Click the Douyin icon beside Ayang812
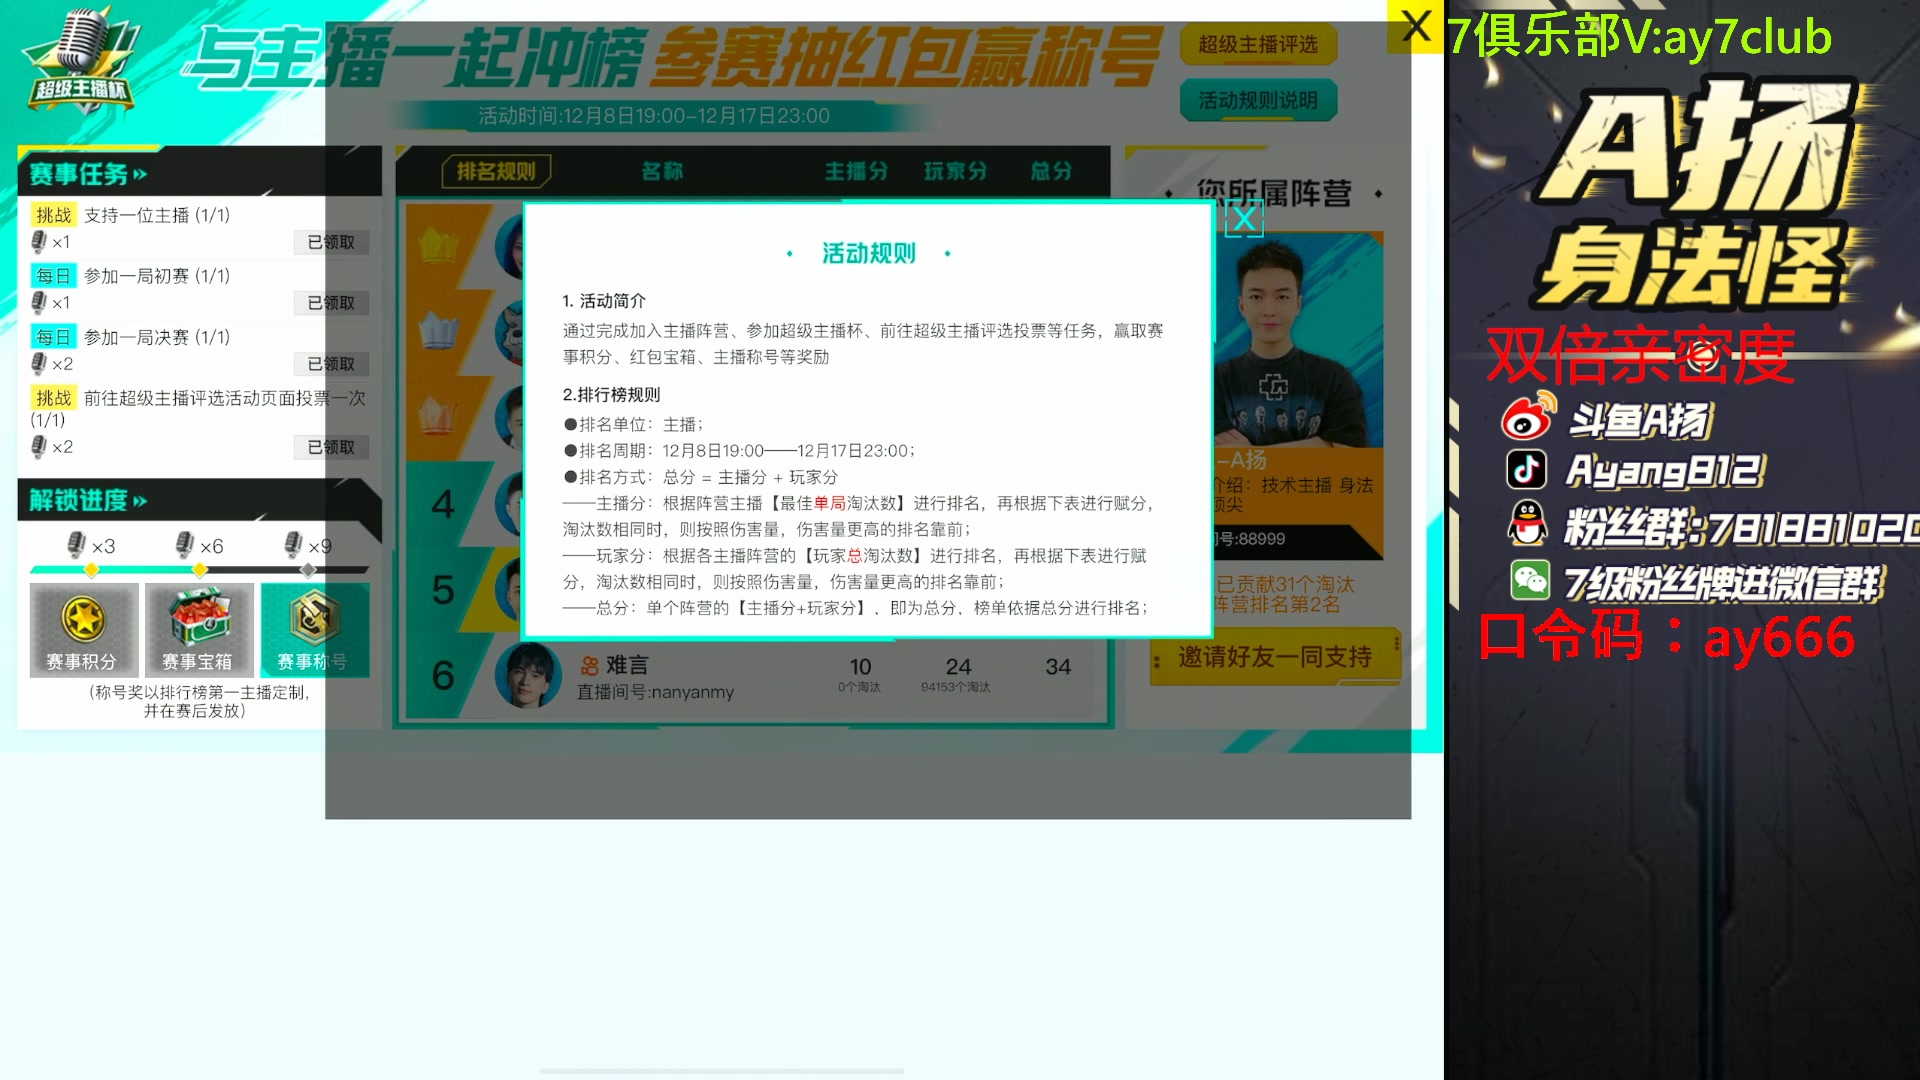This screenshot has height=1080, width=1920. pos(1527,470)
